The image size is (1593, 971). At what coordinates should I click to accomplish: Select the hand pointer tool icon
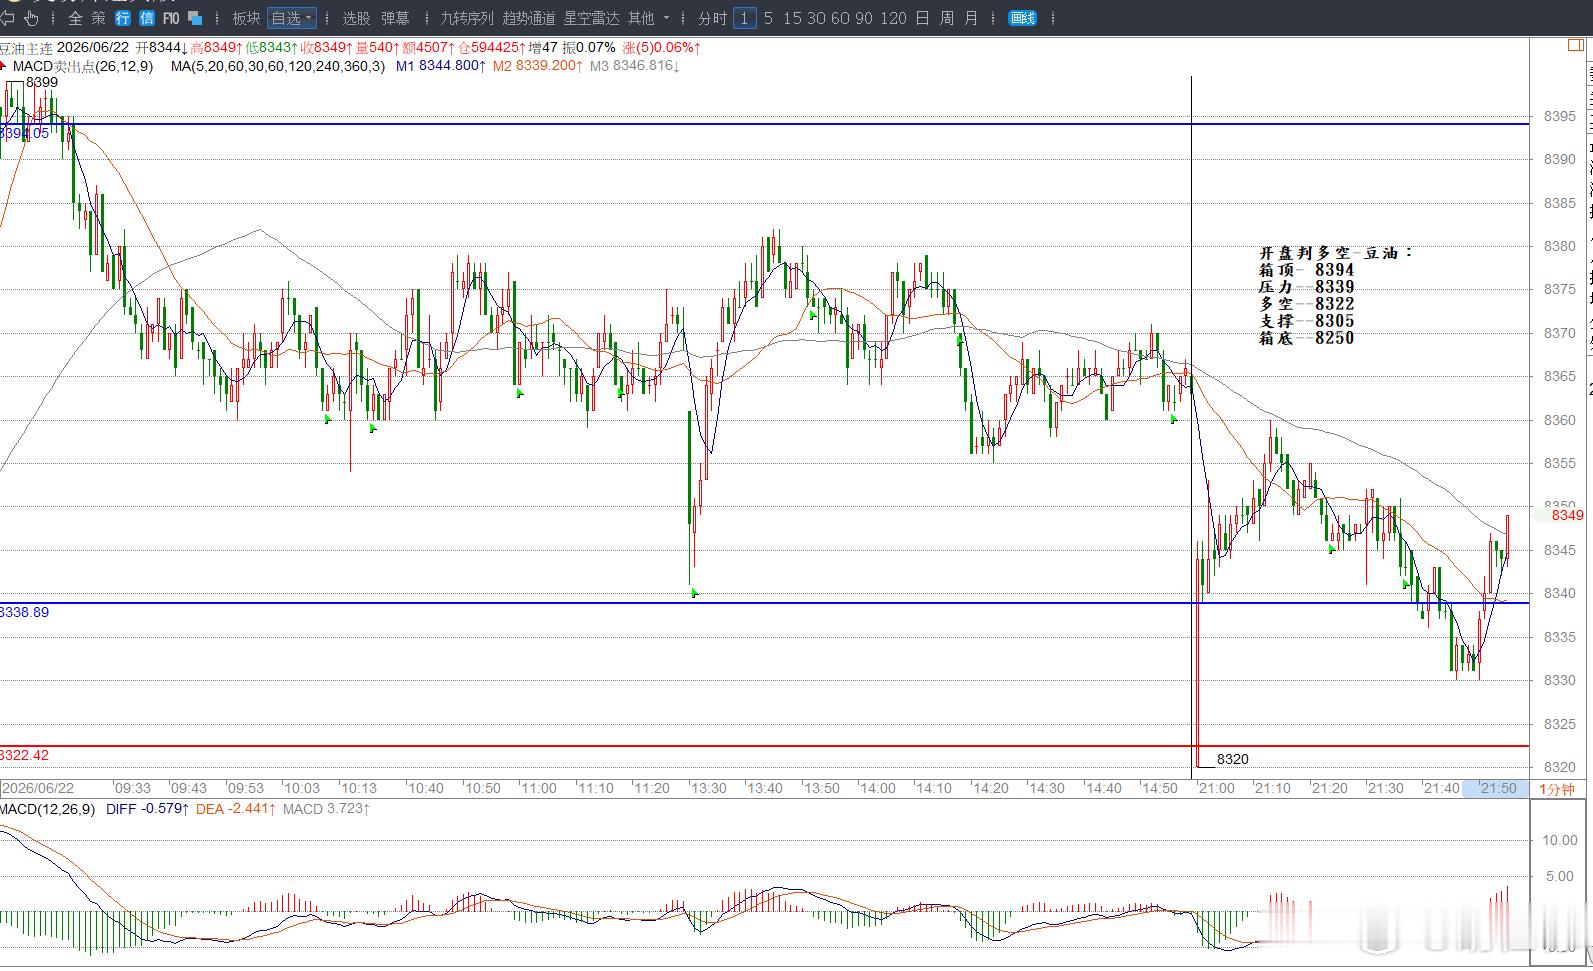click(x=31, y=18)
